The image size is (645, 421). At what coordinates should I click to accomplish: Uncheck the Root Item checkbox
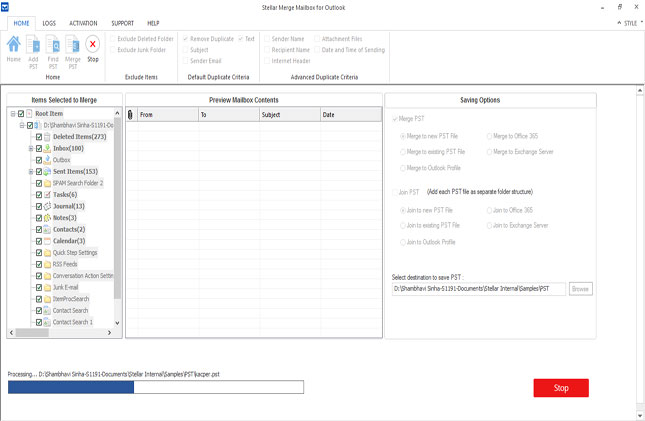point(21,114)
